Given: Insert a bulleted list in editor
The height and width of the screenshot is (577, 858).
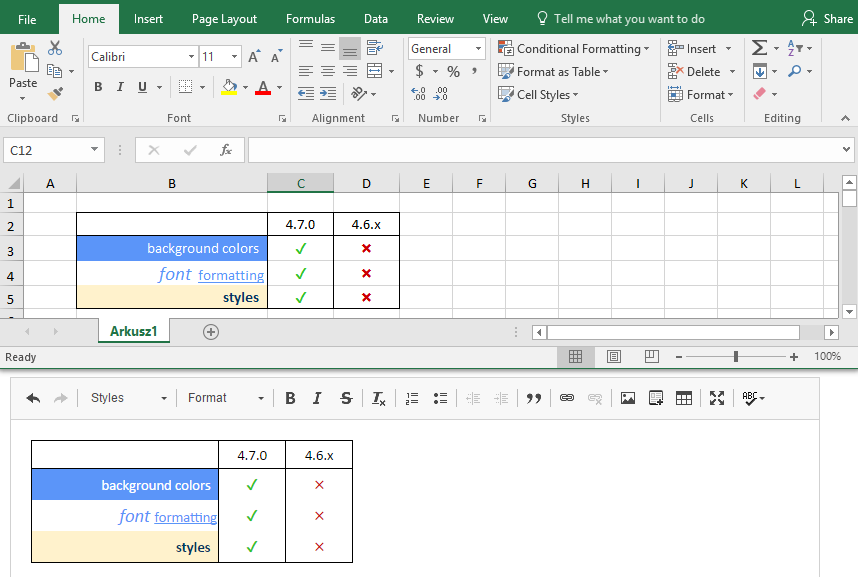Looking at the screenshot, I should coord(440,399).
